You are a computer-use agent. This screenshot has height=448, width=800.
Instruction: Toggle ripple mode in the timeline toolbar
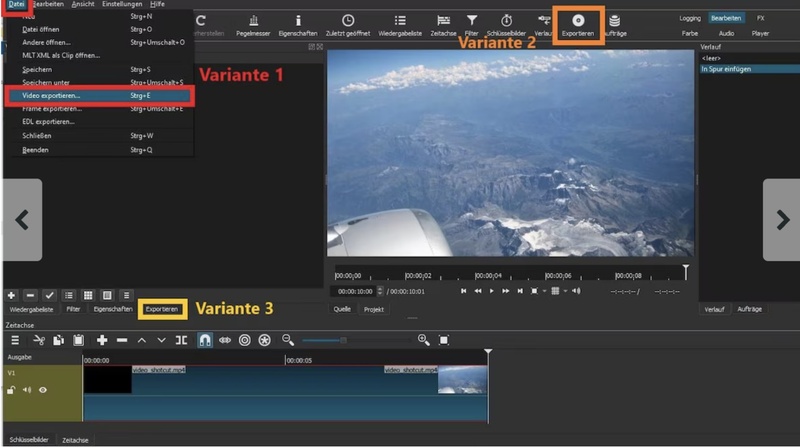tap(225, 341)
